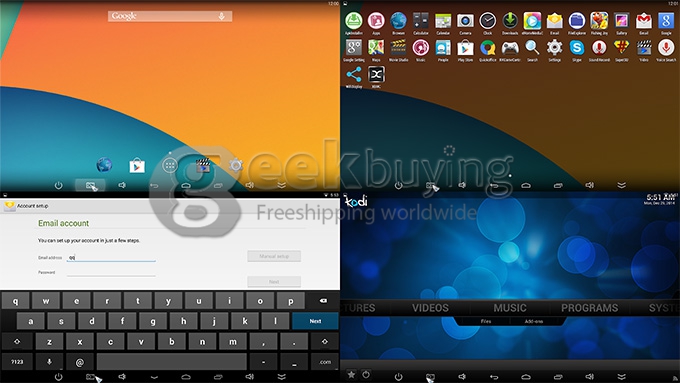This screenshot has width=680, height=383.
Task: Open the WifiDisplay share app
Action: [x=353, y=75]
